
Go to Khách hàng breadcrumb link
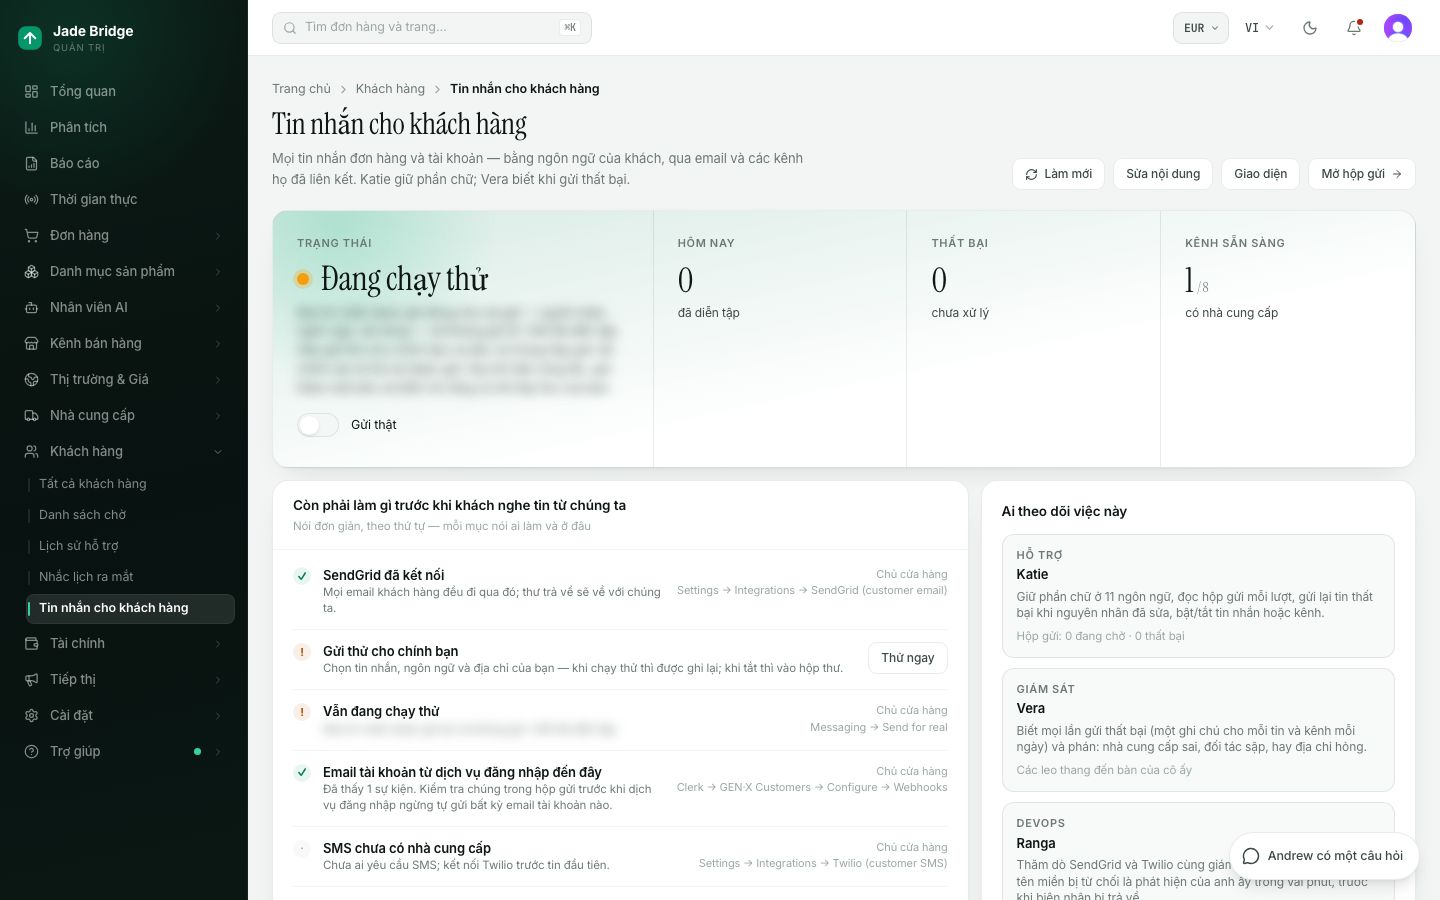coord(390,89)
